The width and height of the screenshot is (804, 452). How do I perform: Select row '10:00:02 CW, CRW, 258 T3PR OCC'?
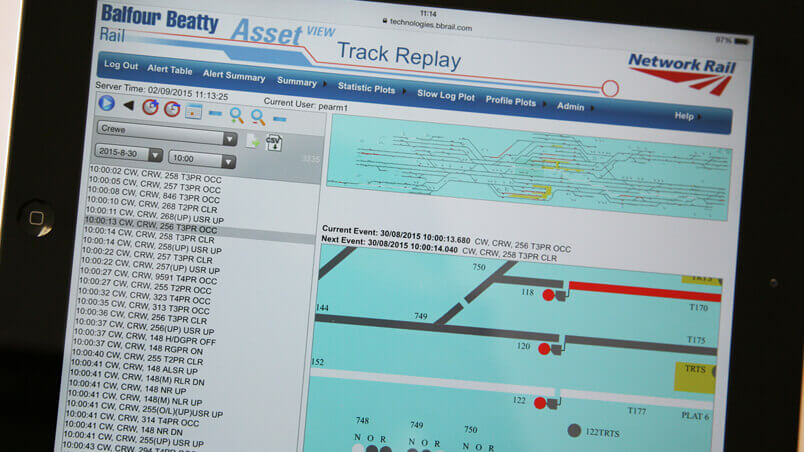[156, 174]
